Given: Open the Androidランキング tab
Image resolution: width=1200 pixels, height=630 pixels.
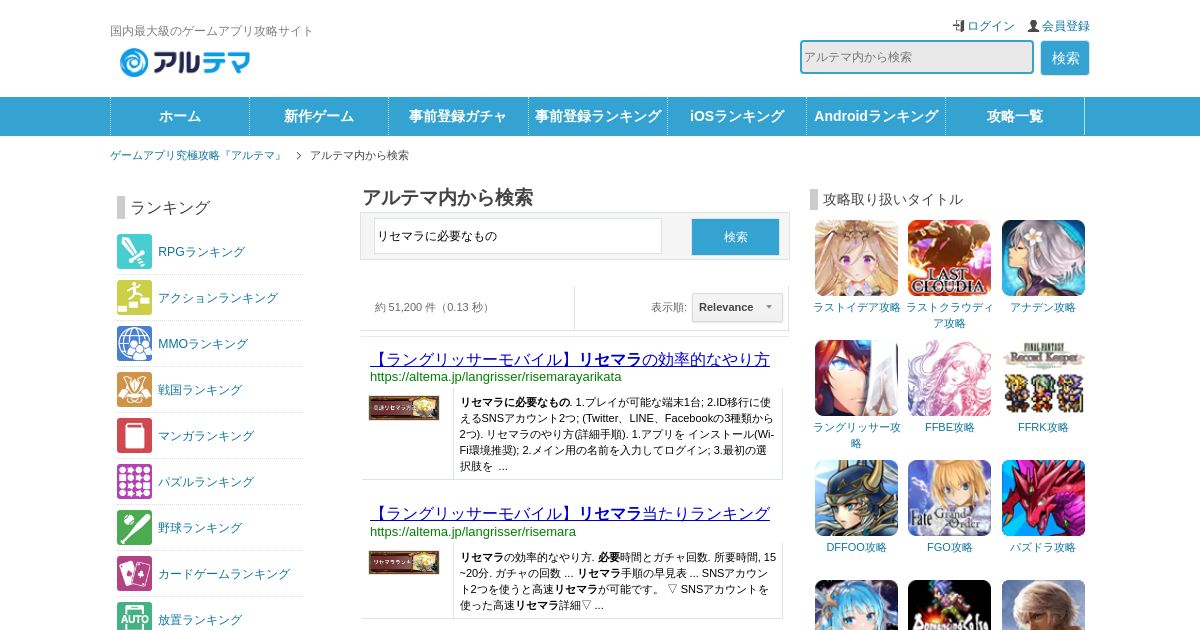Looking at the screenshot, I should (x=876, y=116).
